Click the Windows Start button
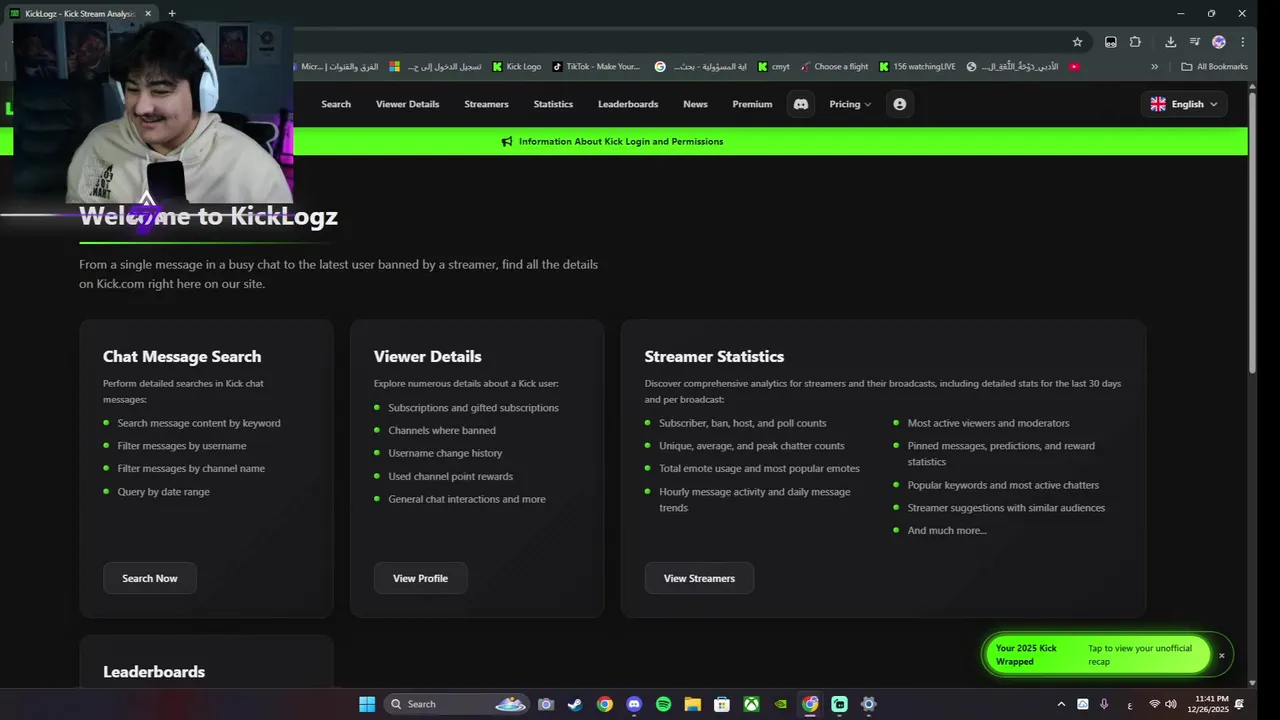The width and height of the screenshot is (1280, 720). click(367, 704)
